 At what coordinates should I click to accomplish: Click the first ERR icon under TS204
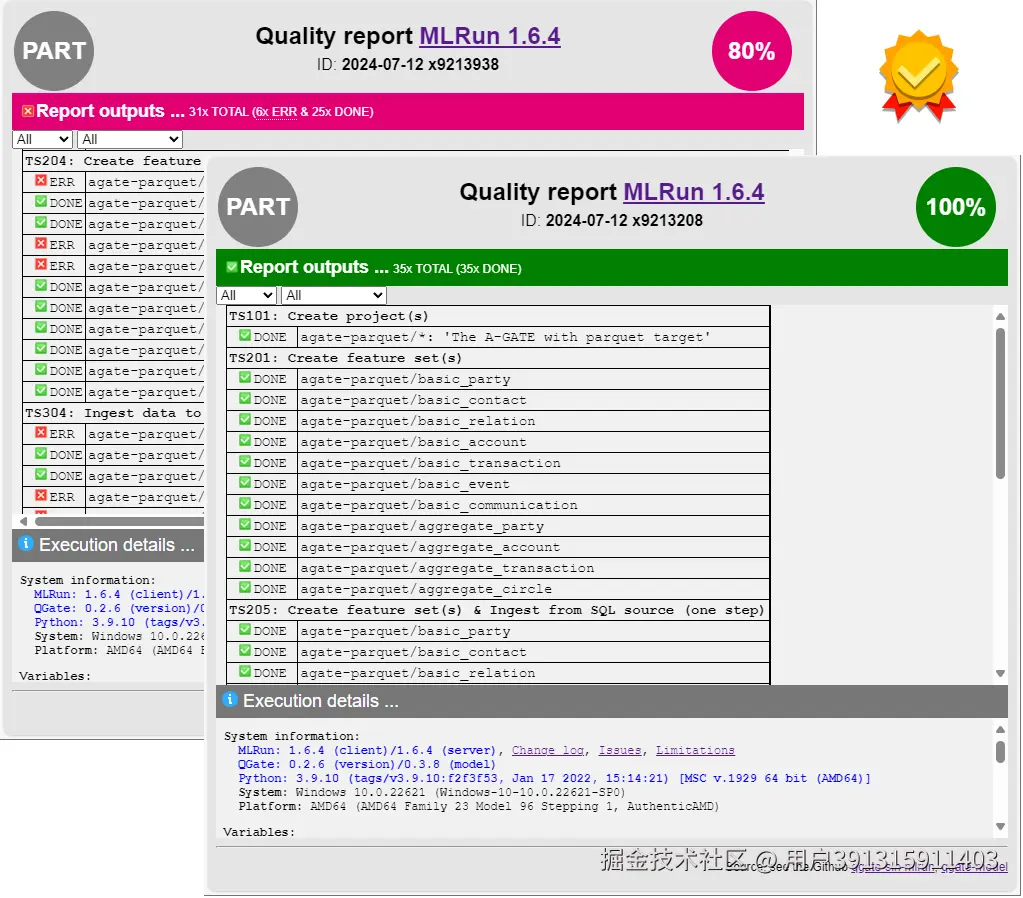pos(40,181)
